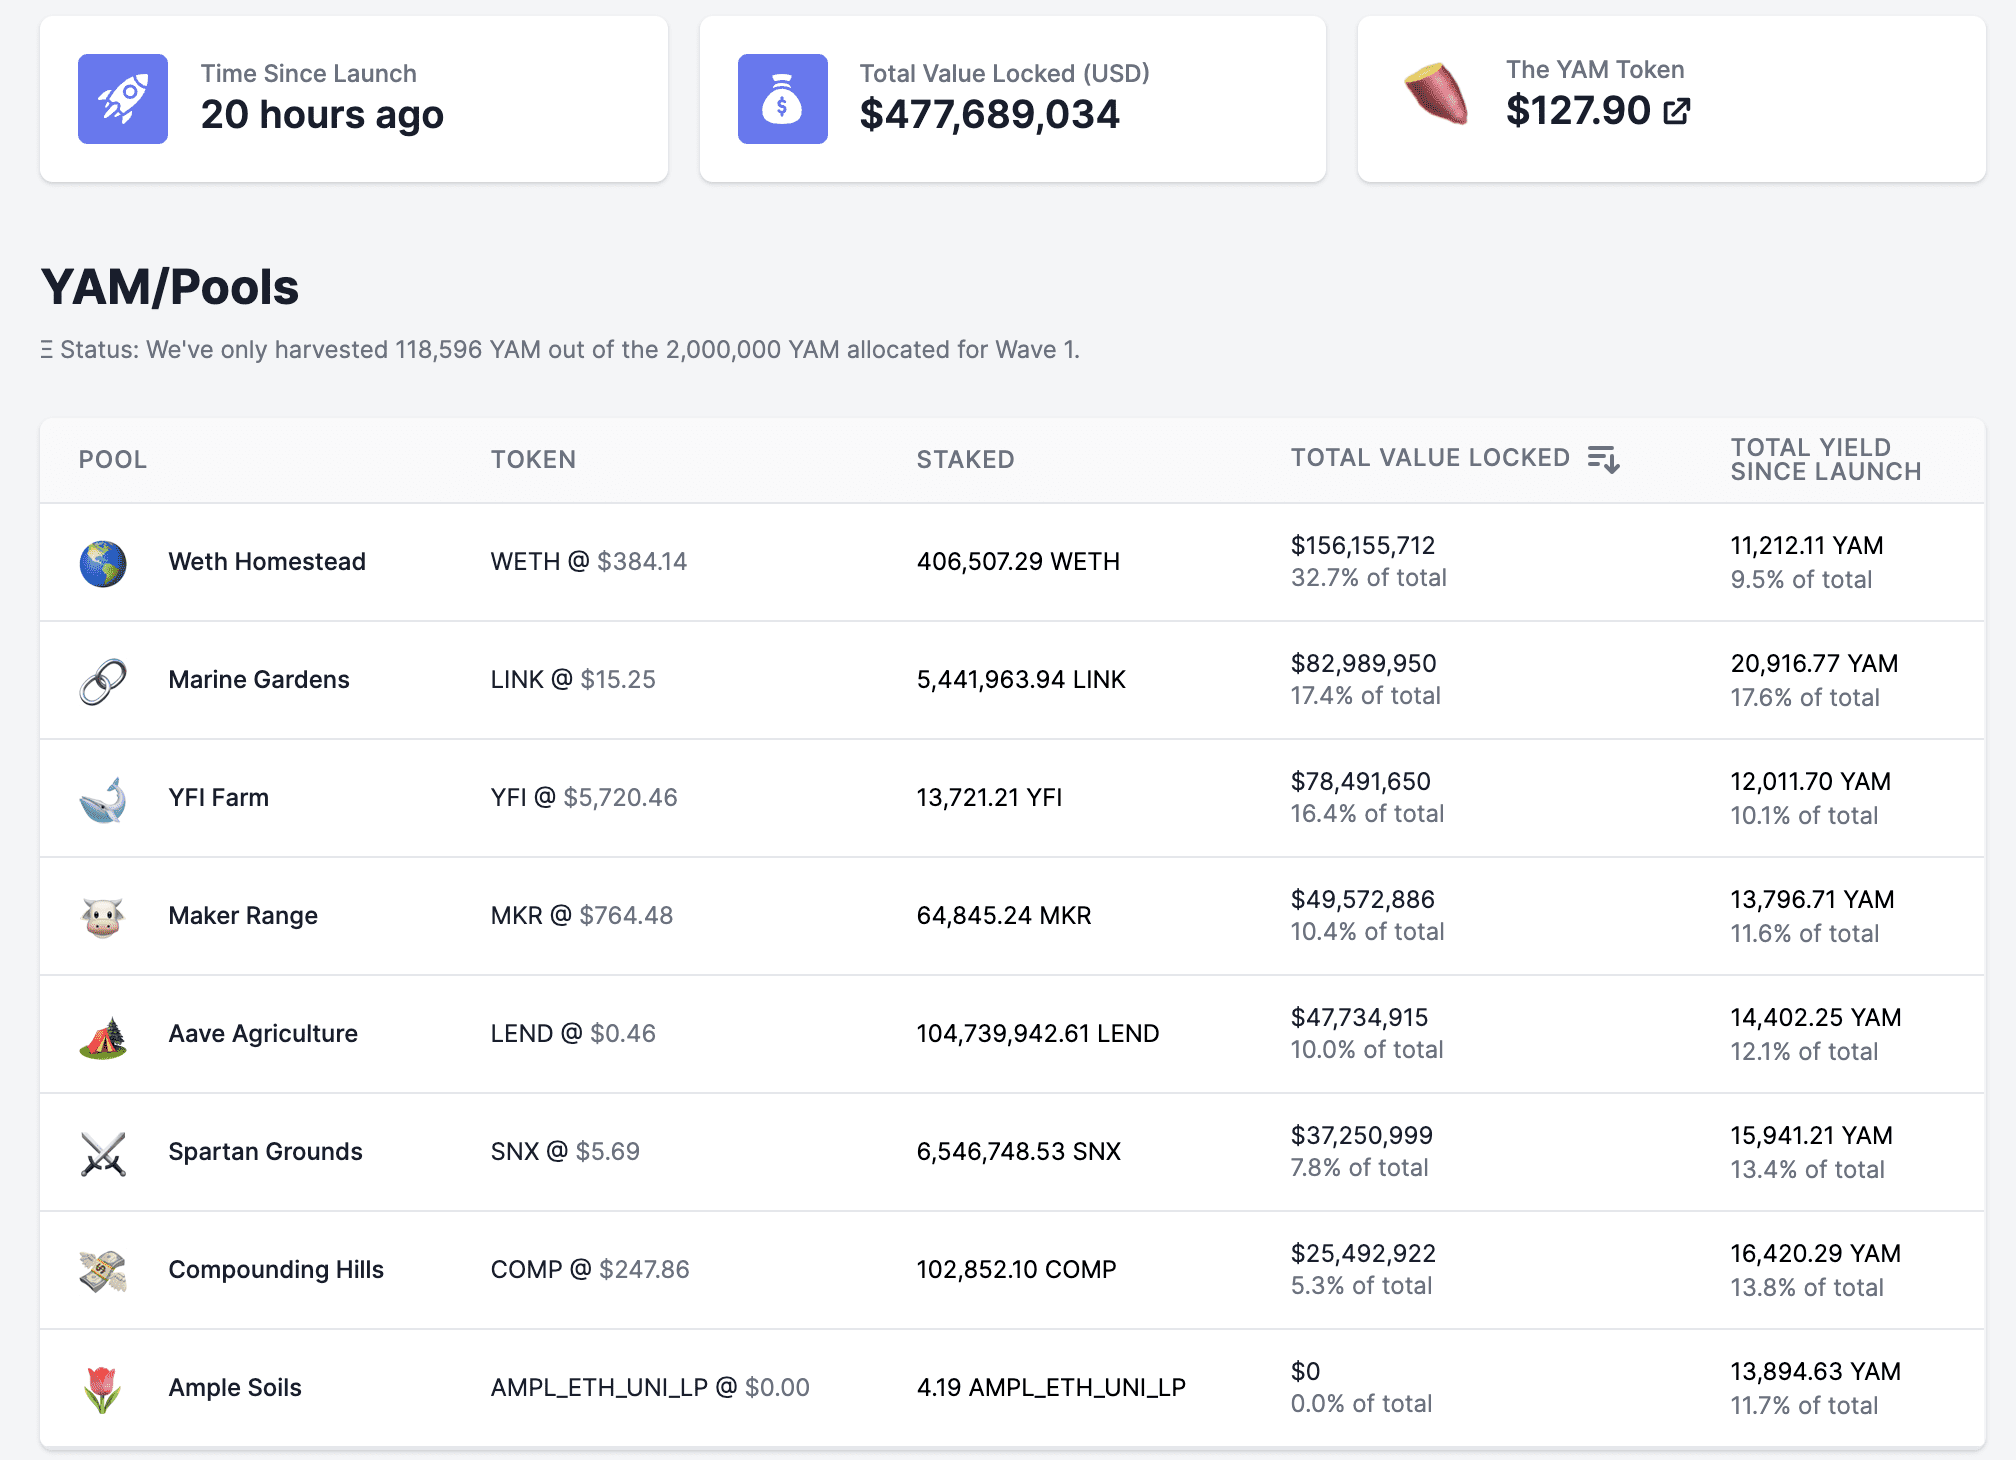
Task: Click the $49,572,886 locked value
Action: (x=1363, y=900)
